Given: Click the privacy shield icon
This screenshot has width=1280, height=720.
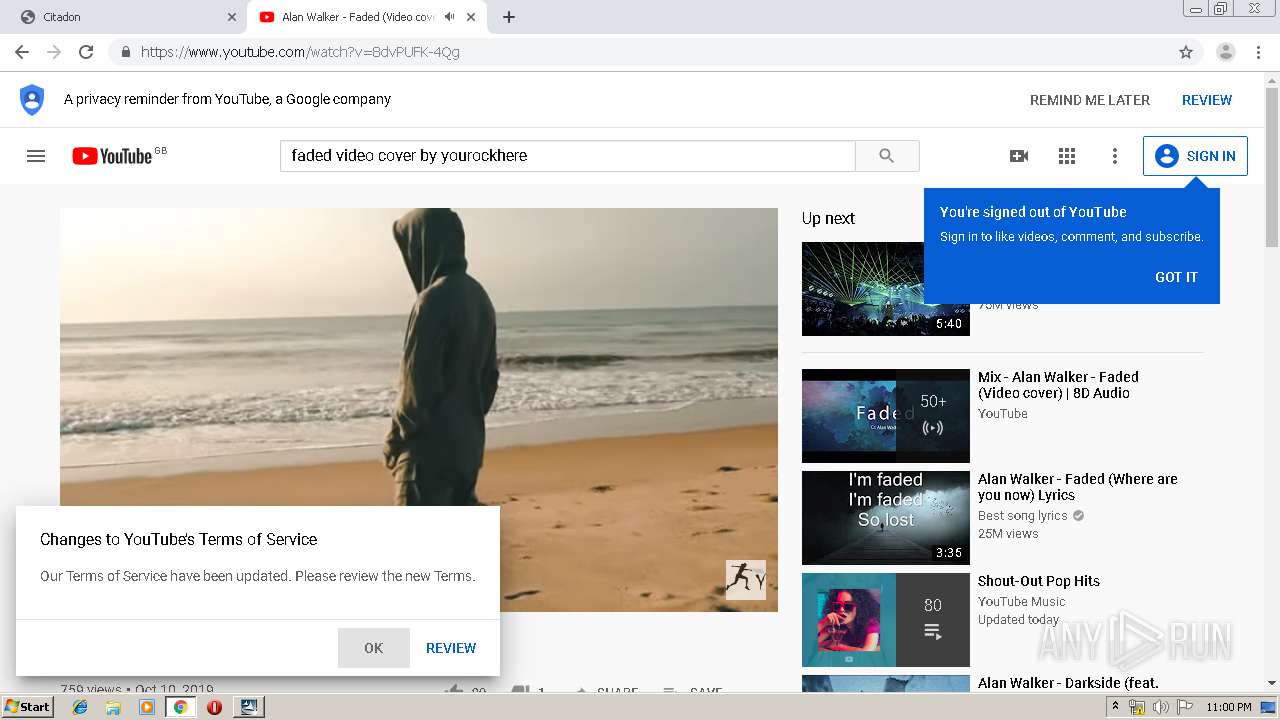Looking at the screenshot, I should click(32, 100).
